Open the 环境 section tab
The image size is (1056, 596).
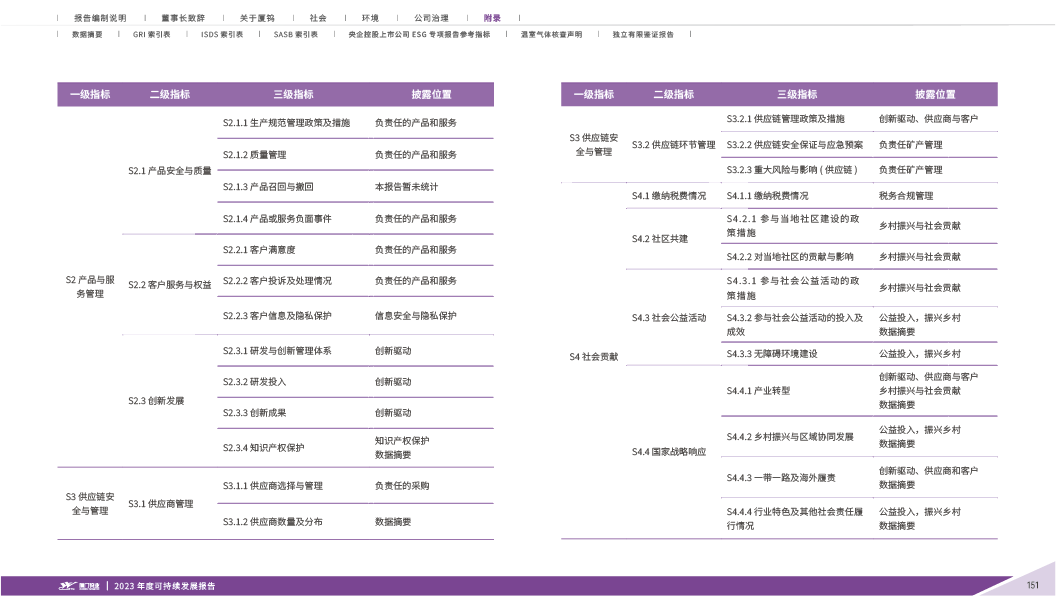[370, 18]
